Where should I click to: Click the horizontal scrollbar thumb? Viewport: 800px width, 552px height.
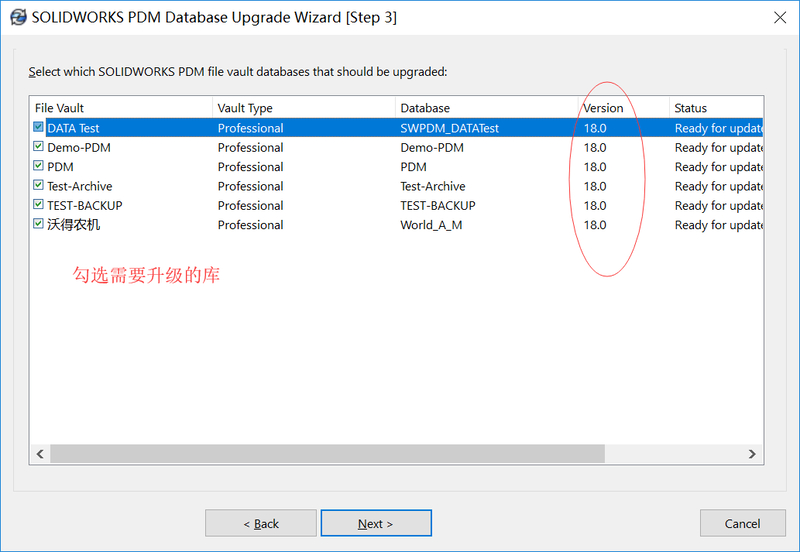(x=328, y=454)
